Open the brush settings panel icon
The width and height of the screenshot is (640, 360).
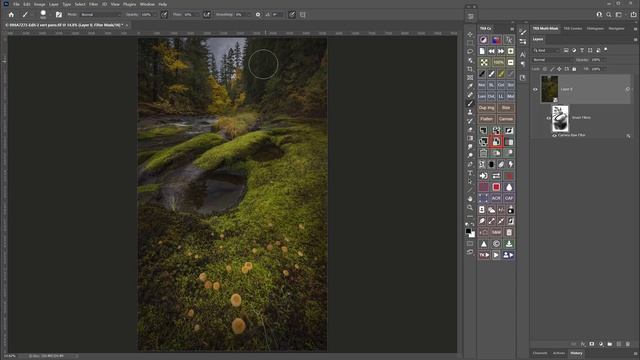[x=59, y=14]
